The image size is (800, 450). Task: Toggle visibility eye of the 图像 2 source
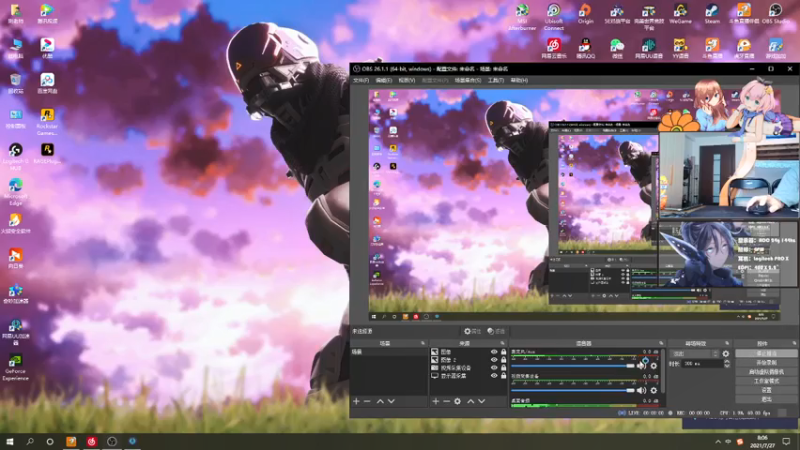[x=494, y=360]
